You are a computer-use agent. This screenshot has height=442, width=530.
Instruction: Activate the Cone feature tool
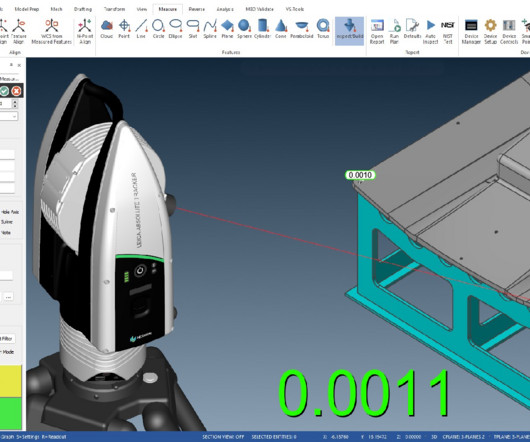(281, 29)
